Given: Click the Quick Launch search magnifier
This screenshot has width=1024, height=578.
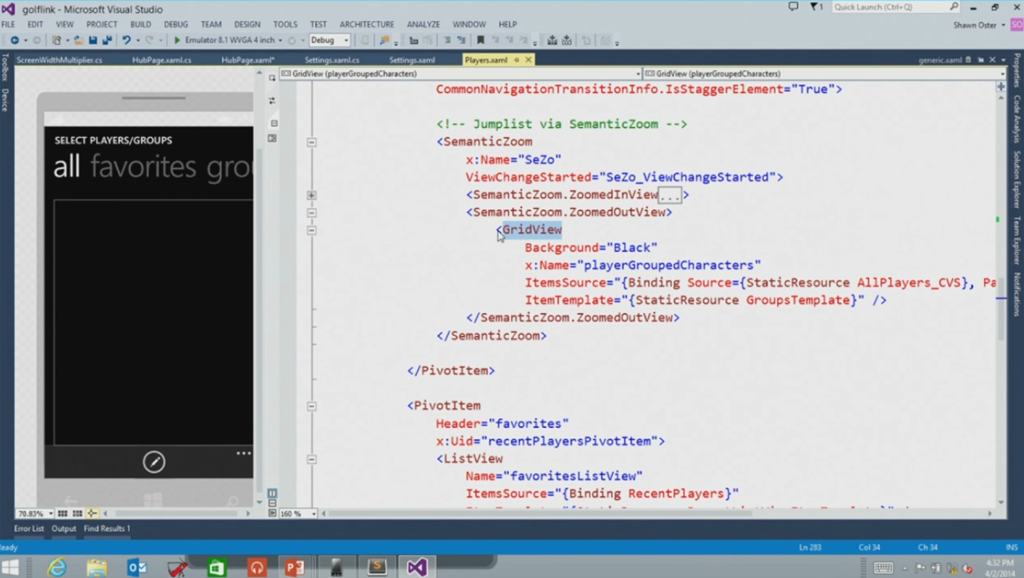Looking at the screenshot, I should [x=953, y=7].
